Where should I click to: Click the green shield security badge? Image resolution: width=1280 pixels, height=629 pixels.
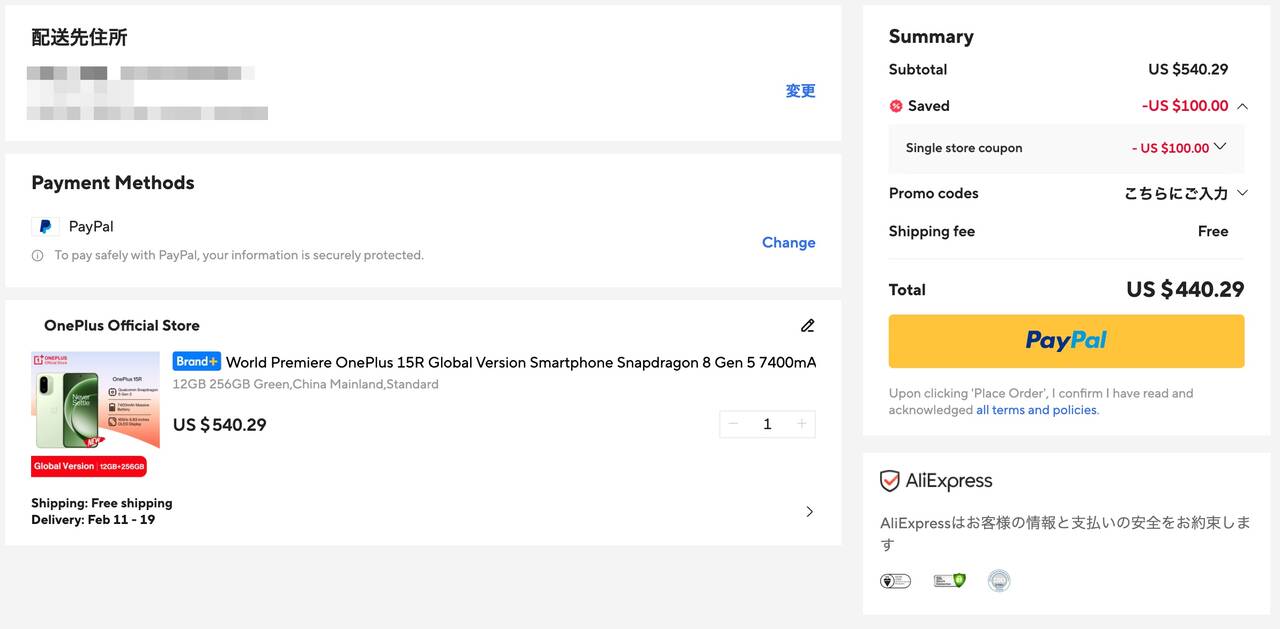tap(949, 581)
